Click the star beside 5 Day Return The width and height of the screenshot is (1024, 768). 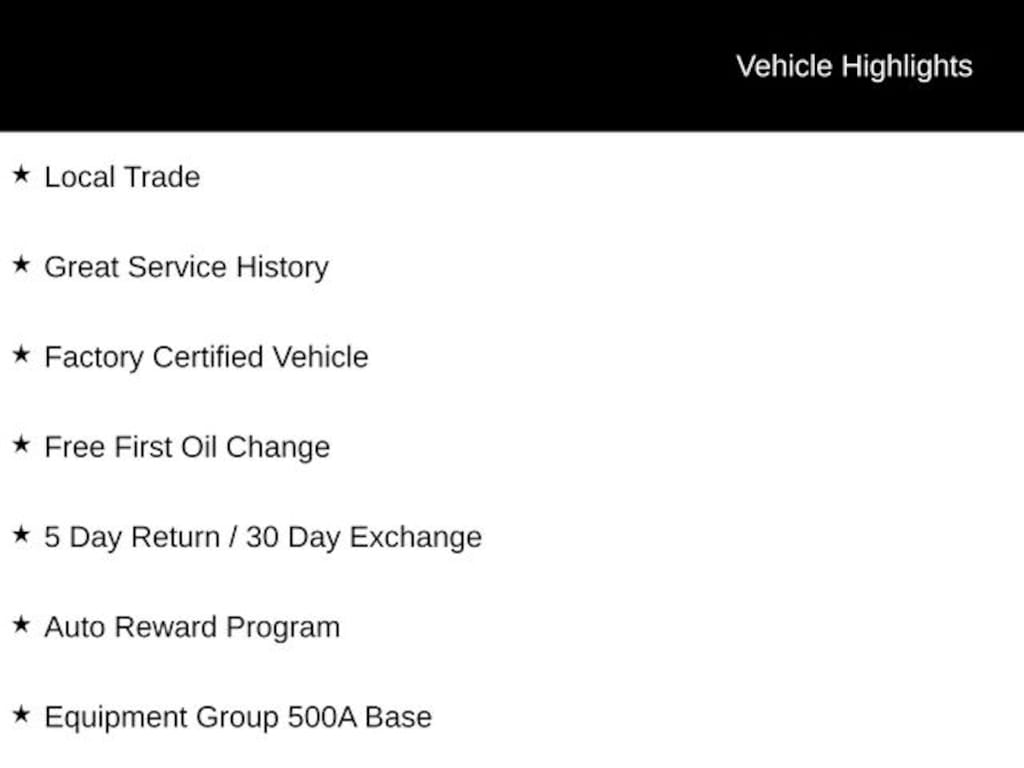21,535
